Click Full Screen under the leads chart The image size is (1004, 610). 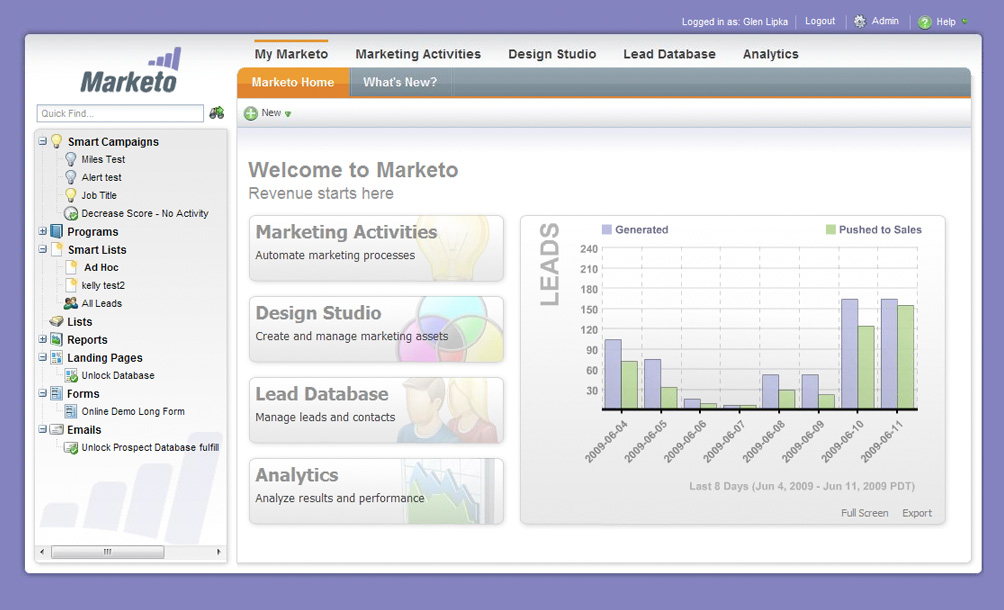tap(864, 513)
